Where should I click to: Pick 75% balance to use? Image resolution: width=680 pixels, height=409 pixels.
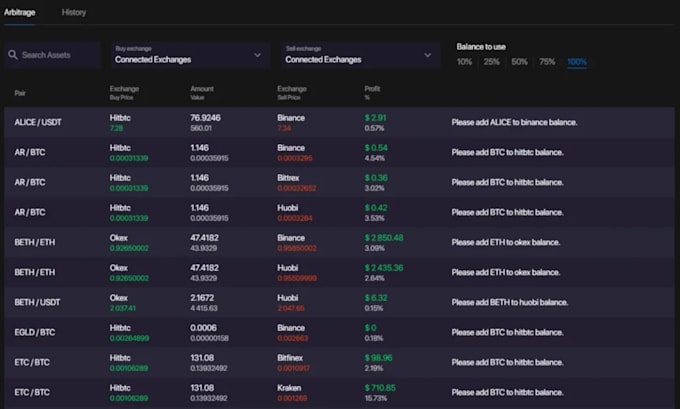(x=547, y=62)
